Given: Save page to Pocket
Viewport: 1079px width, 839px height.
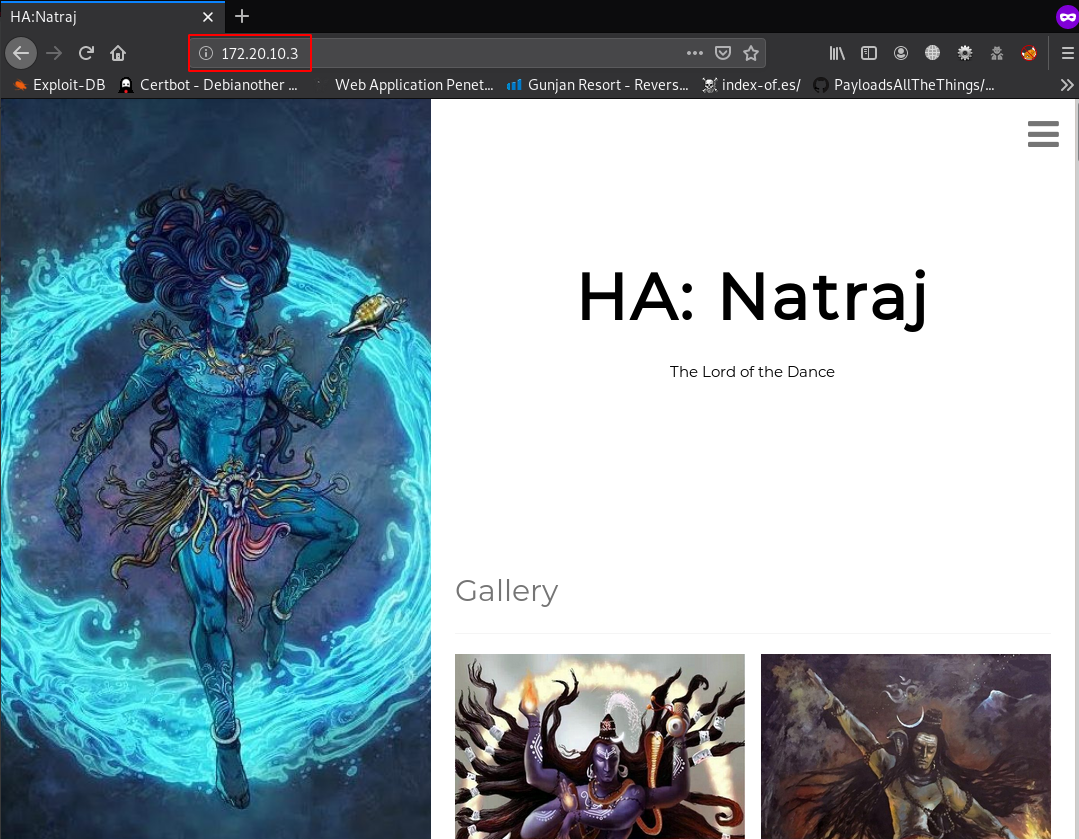Looking at the screenshot, I should (723, 53).
